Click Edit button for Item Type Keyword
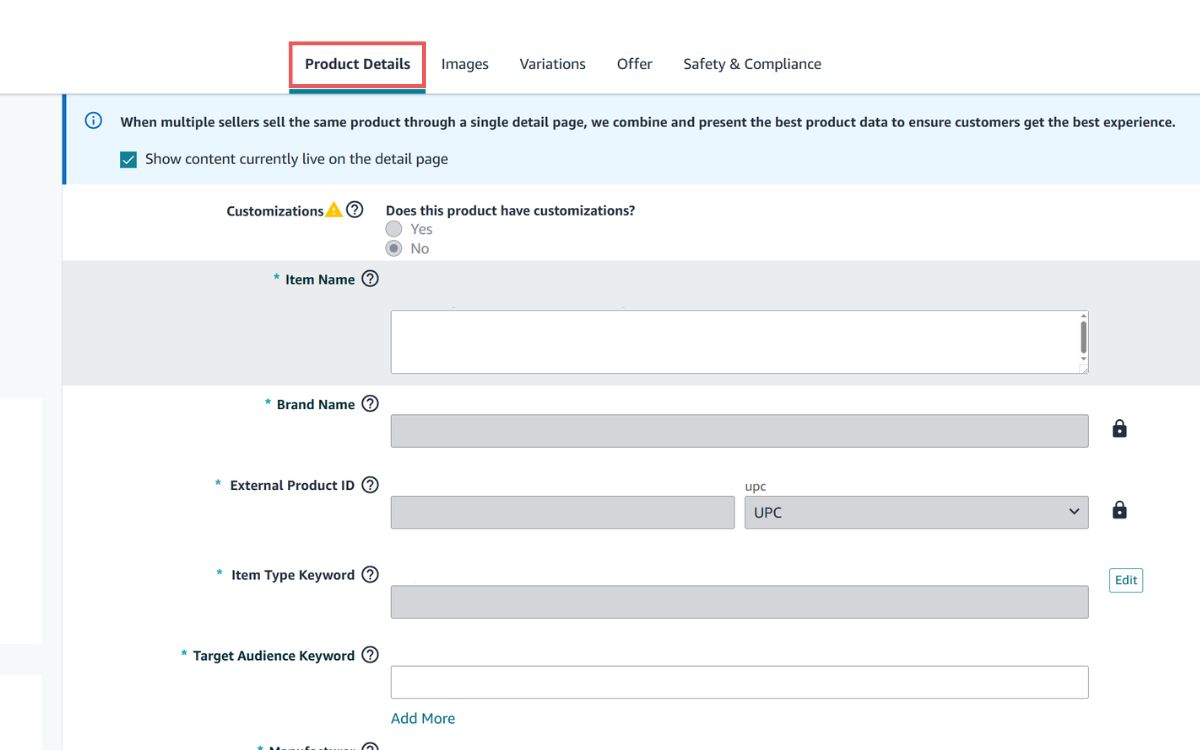This screenshot has width=1200, height=750. click(1126, 580)
